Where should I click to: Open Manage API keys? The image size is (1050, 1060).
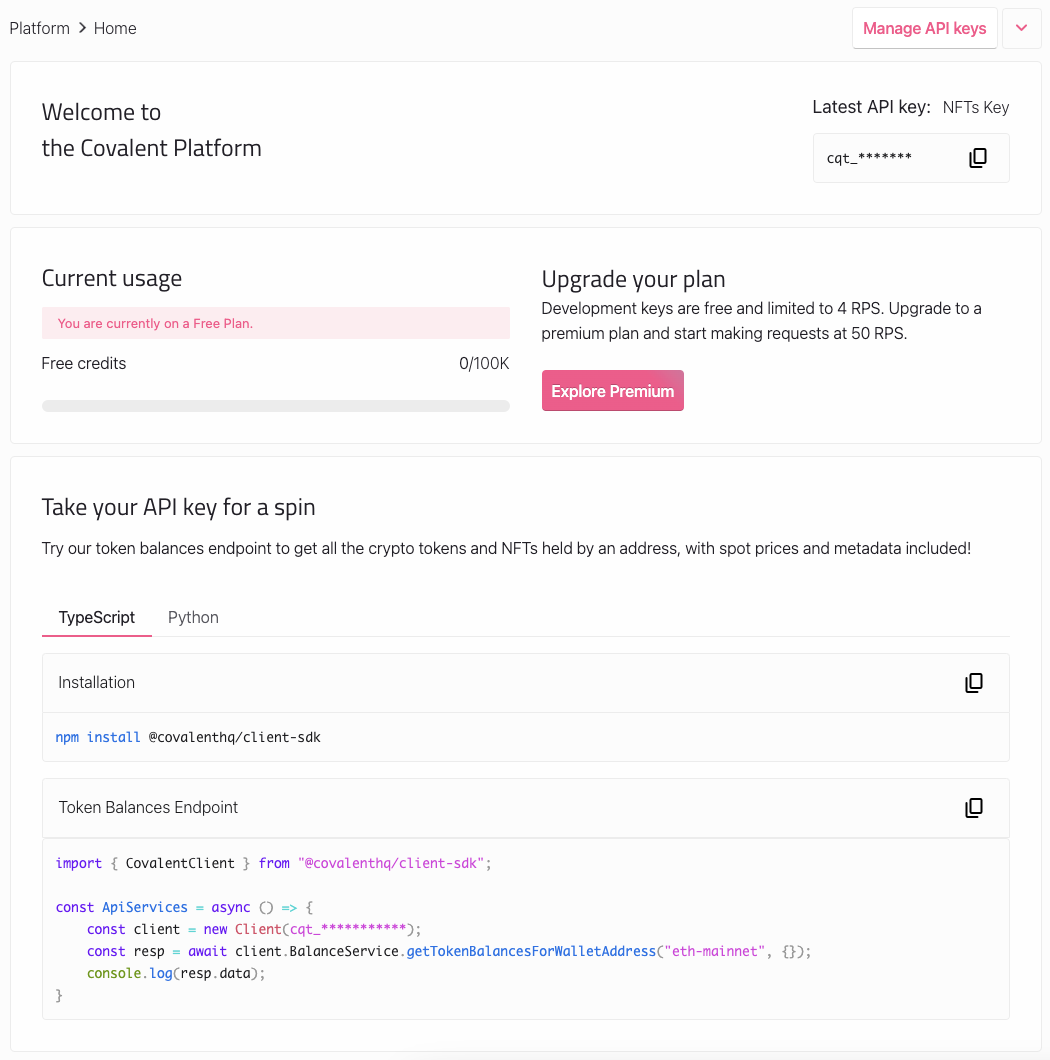[x=924, y=28]
